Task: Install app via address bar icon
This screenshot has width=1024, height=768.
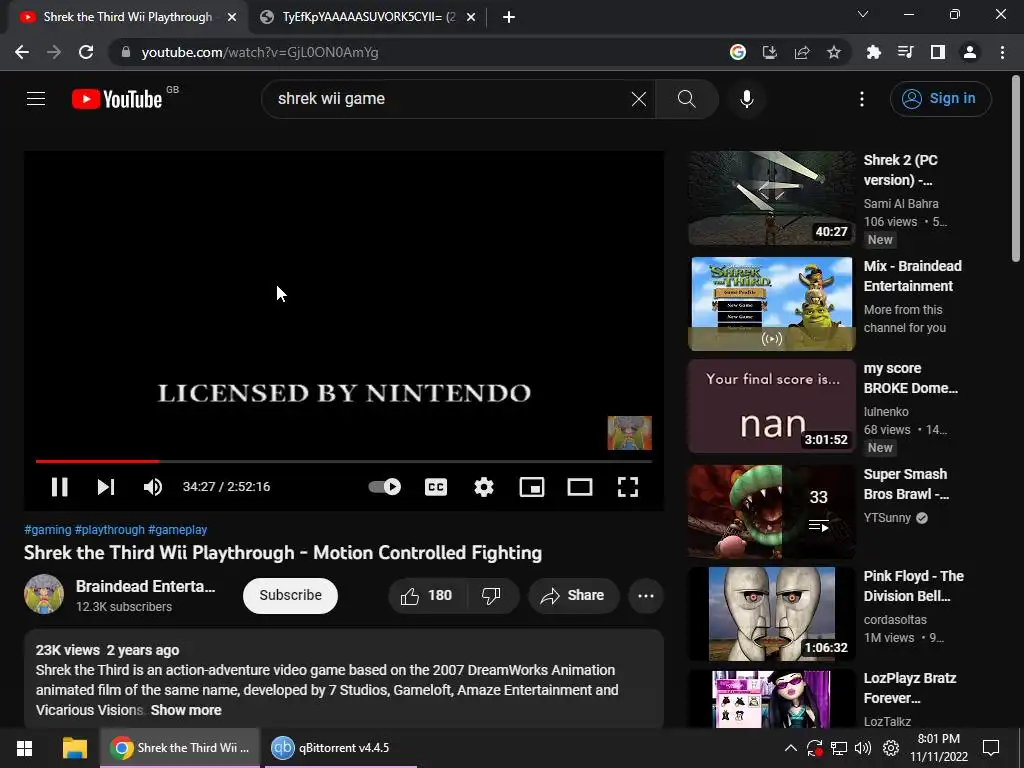Action: click(x=770, y=52)
